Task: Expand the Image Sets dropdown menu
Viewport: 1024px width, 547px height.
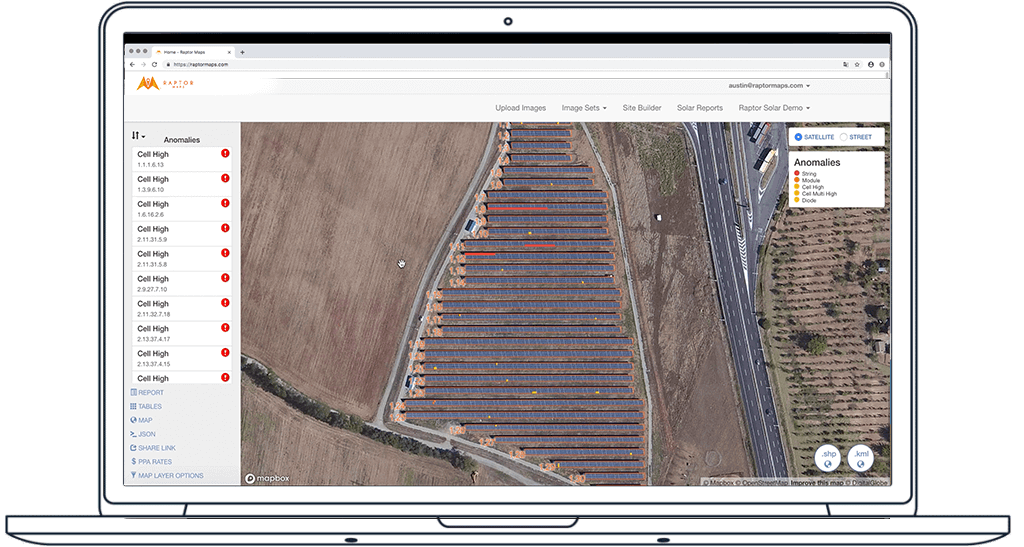Action: point(584,108)
